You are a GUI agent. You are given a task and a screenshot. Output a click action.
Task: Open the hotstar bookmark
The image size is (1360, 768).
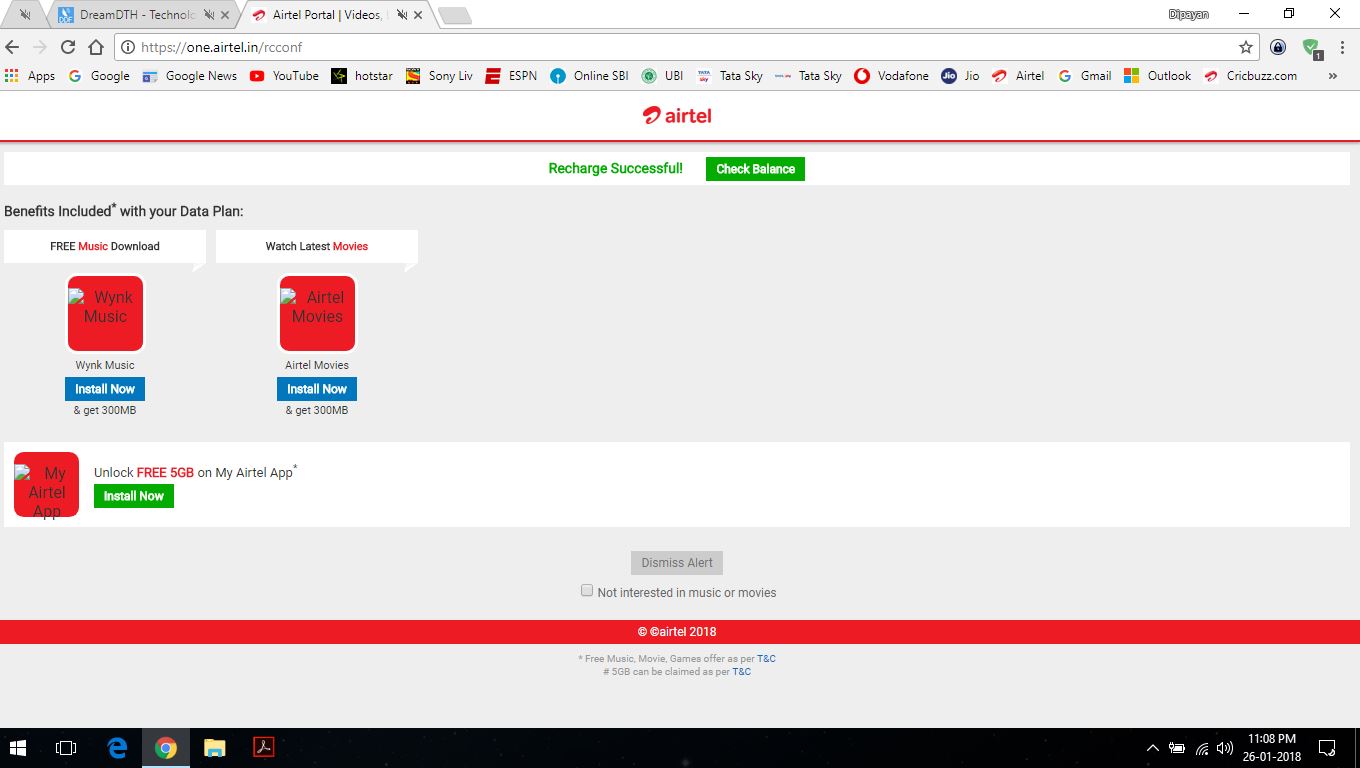pos(363,76)
